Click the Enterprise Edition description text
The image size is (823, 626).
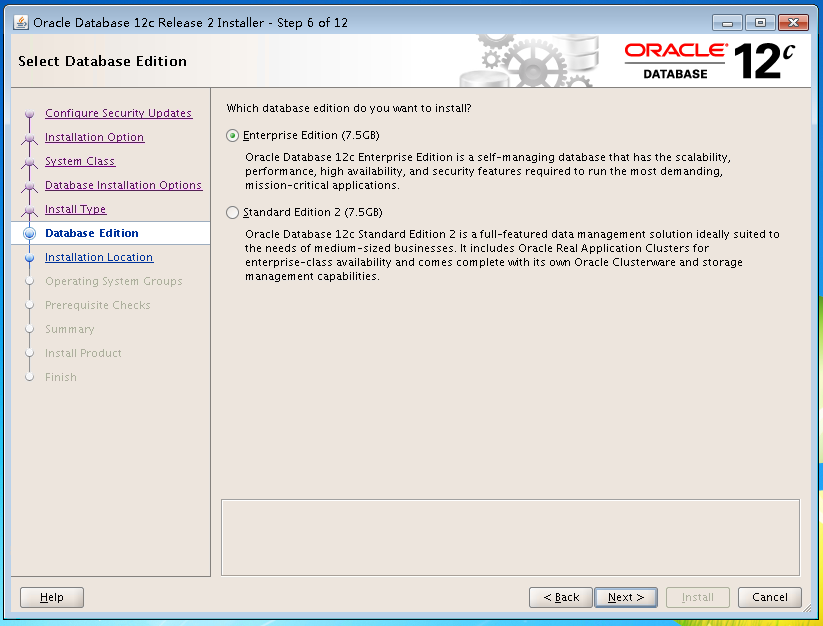point(488,171)
